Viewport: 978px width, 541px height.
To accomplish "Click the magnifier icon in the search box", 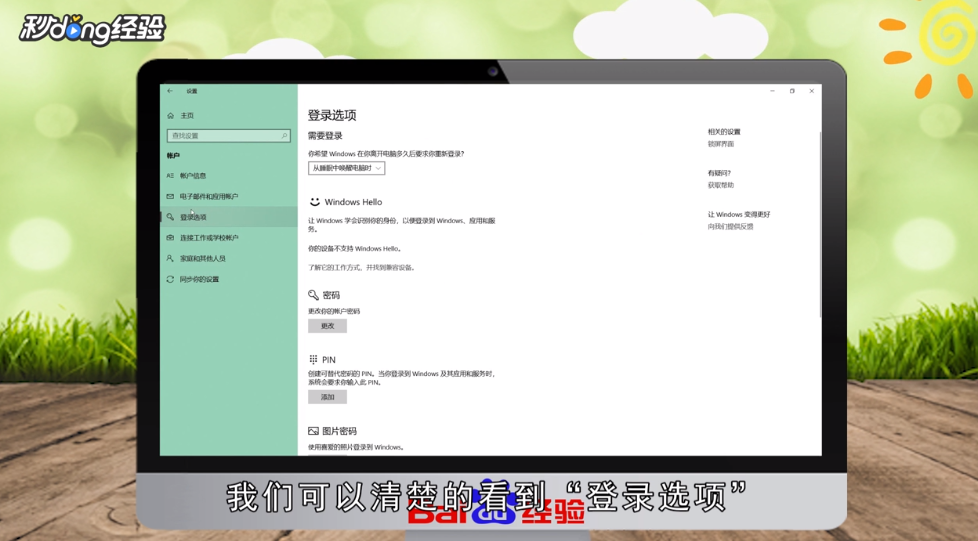I will pos(284,135).
